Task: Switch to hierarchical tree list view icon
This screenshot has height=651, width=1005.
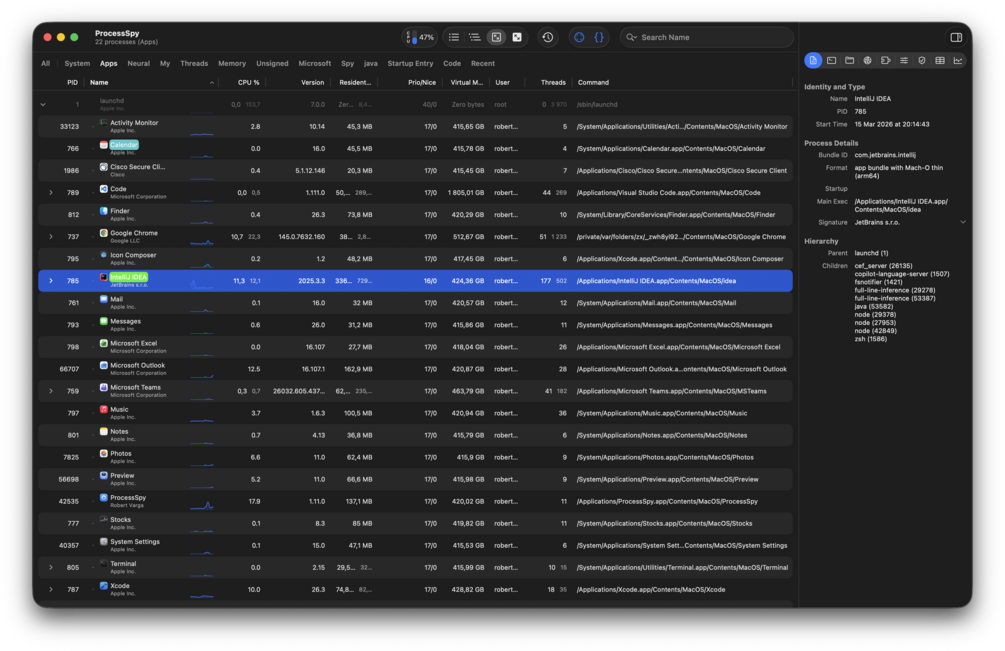Action: click(x=475, y=37)
